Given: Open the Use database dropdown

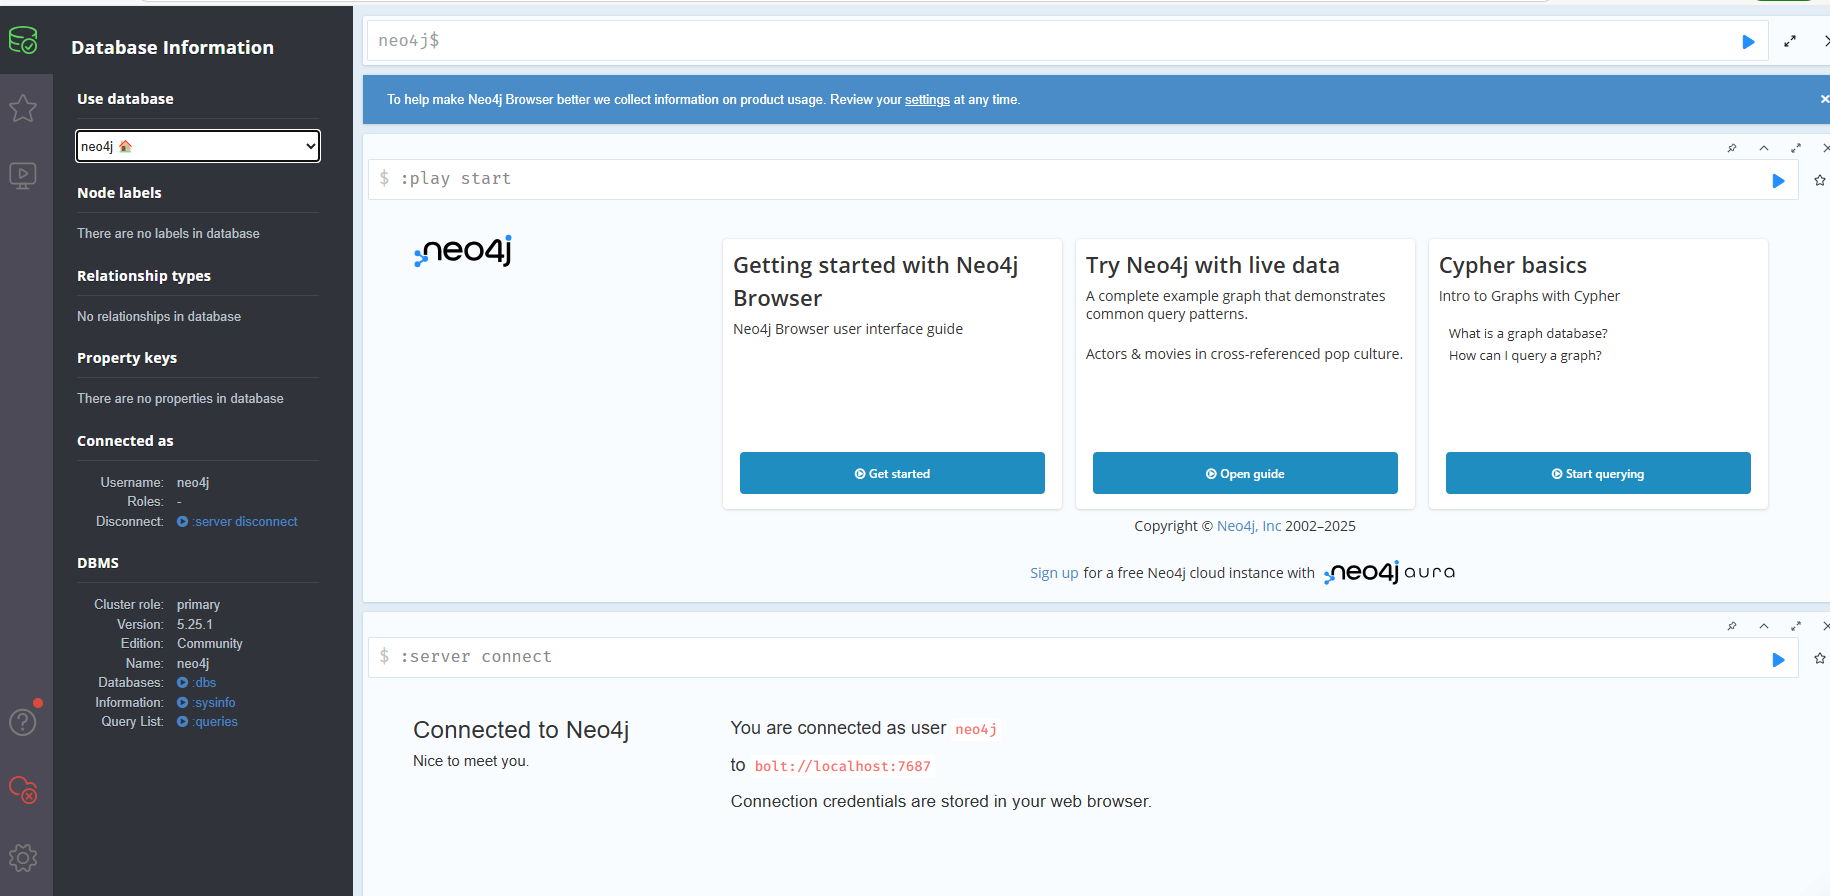Looking at the screenshot, I should coord(198,146).
